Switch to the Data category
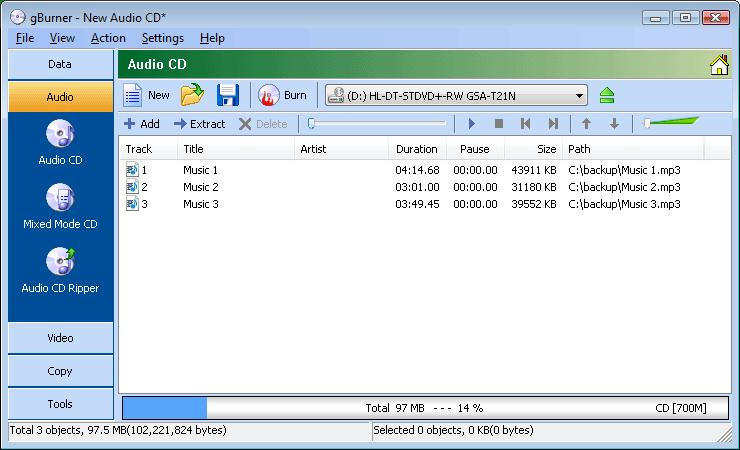The image size is (740, 450). (x=60, y=65)
